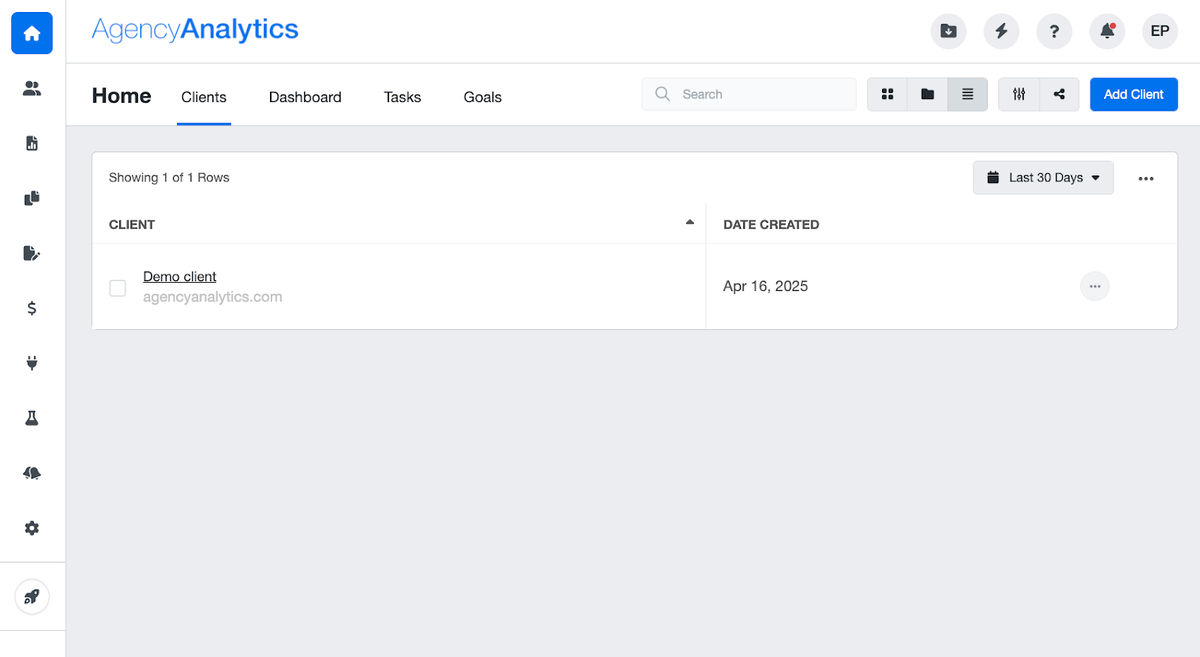The height and width of the screenshot is (657, 1200).
Task: Open the Home icon in sidebar
Action: tap(32, 34)
